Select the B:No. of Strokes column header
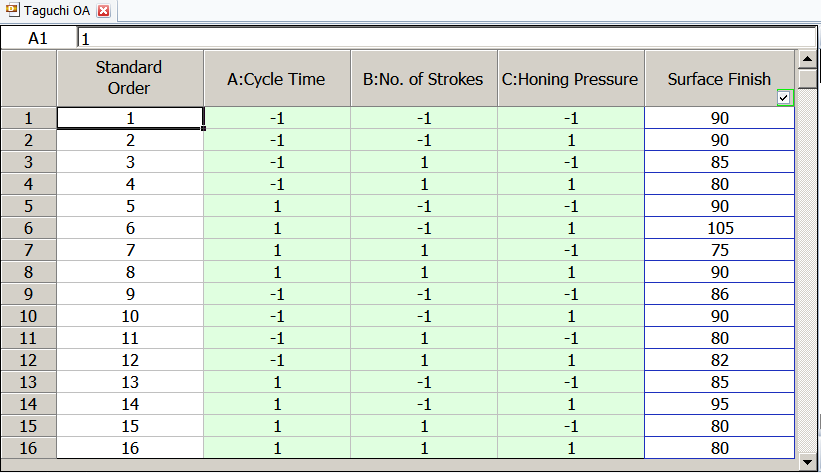The width and height of the screenshot is (821, 473). [424, 78]
